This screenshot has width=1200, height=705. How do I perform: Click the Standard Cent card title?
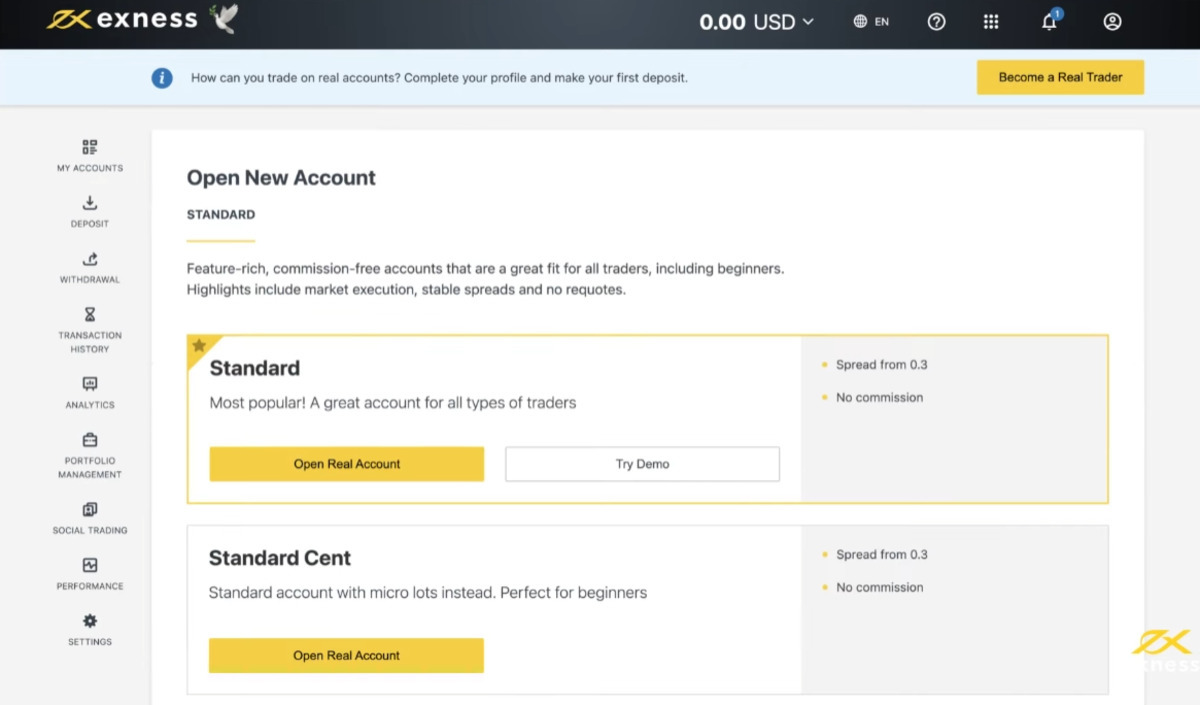pos(280,558)
